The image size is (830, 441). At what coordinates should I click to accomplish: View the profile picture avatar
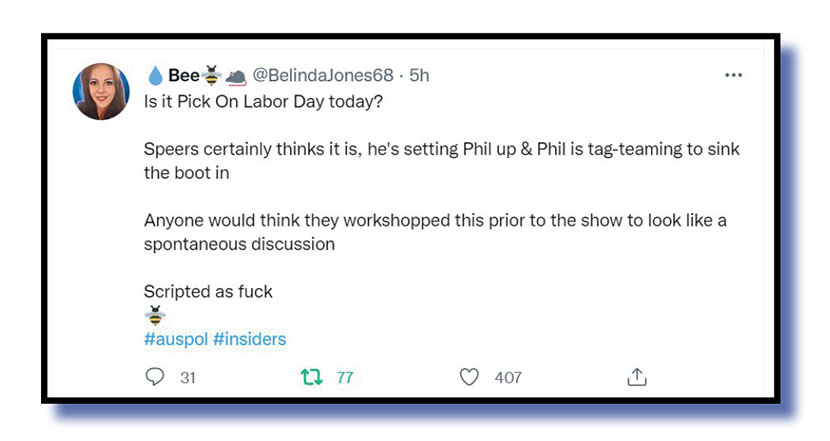[x=101, y=92]
